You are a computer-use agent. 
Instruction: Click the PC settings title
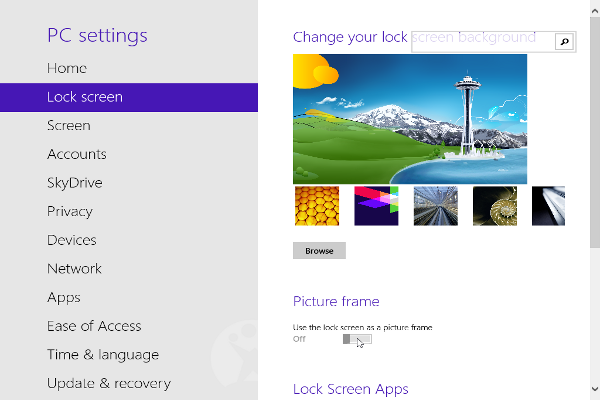point(97,36)
